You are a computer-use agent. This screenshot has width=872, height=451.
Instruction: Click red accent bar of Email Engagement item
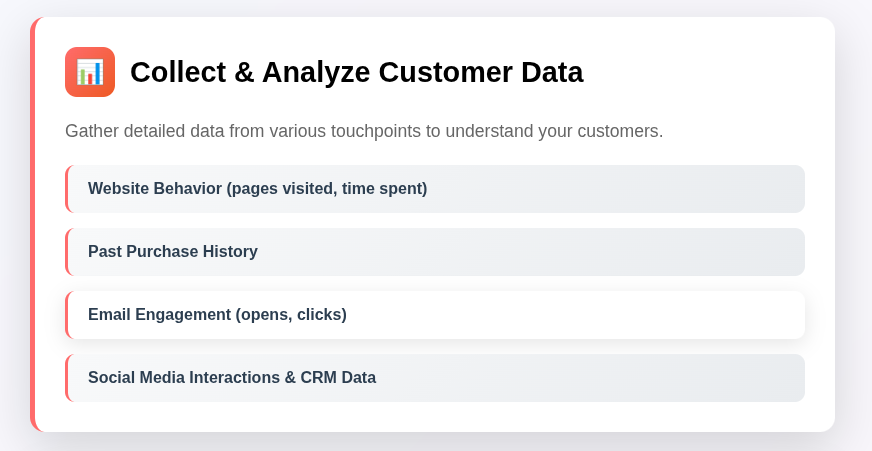(67, 315)
